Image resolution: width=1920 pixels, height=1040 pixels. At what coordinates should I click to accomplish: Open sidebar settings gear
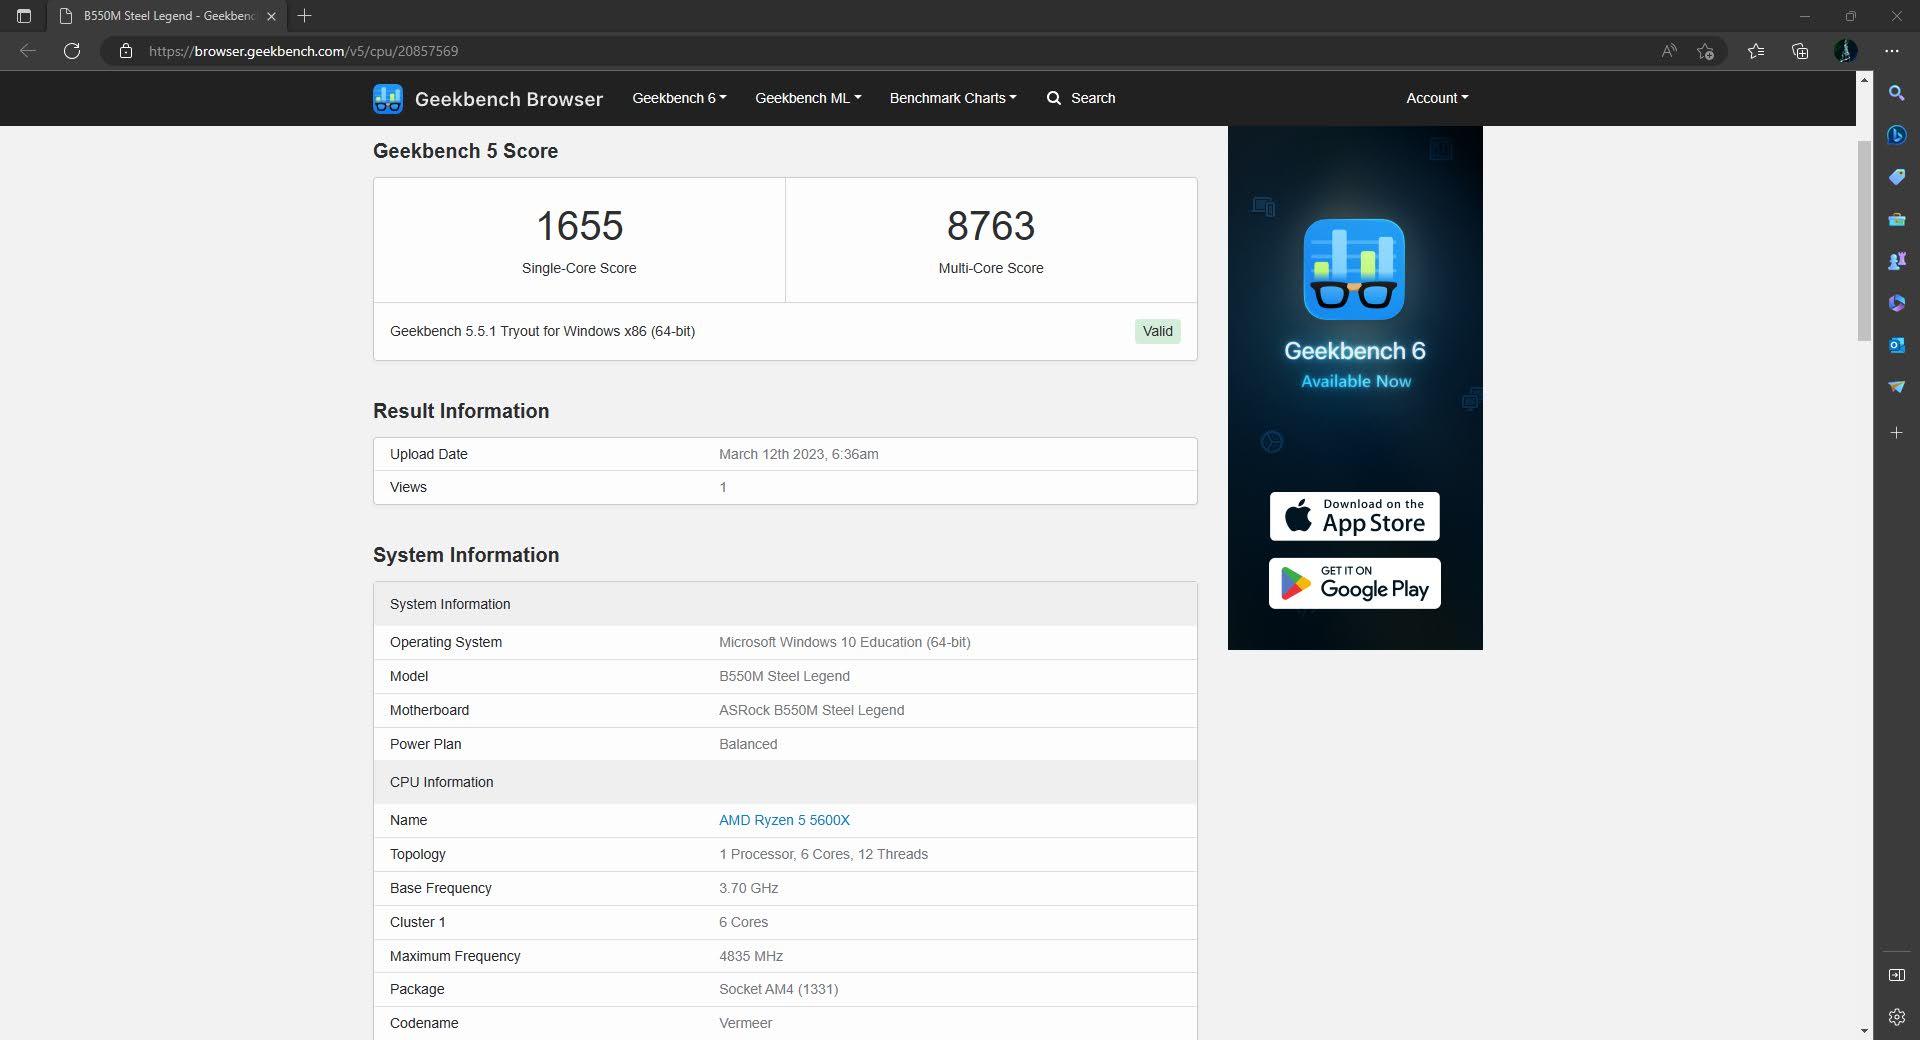pos(1896,1017)
